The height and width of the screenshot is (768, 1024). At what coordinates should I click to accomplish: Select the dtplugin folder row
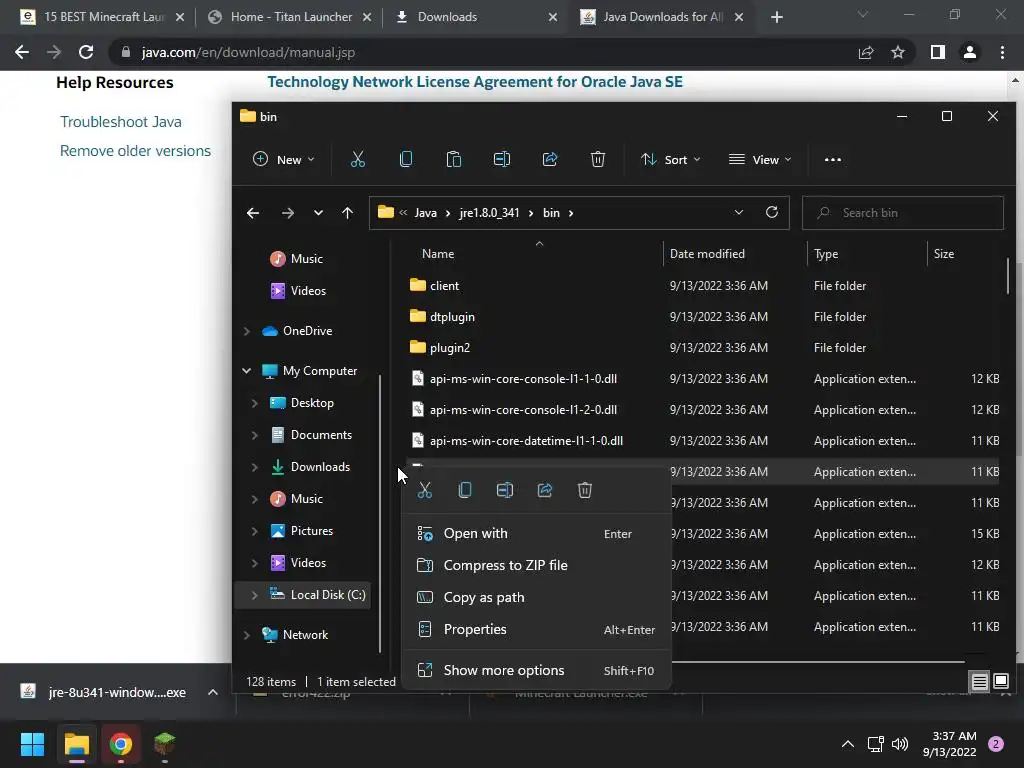pos(702,317)
